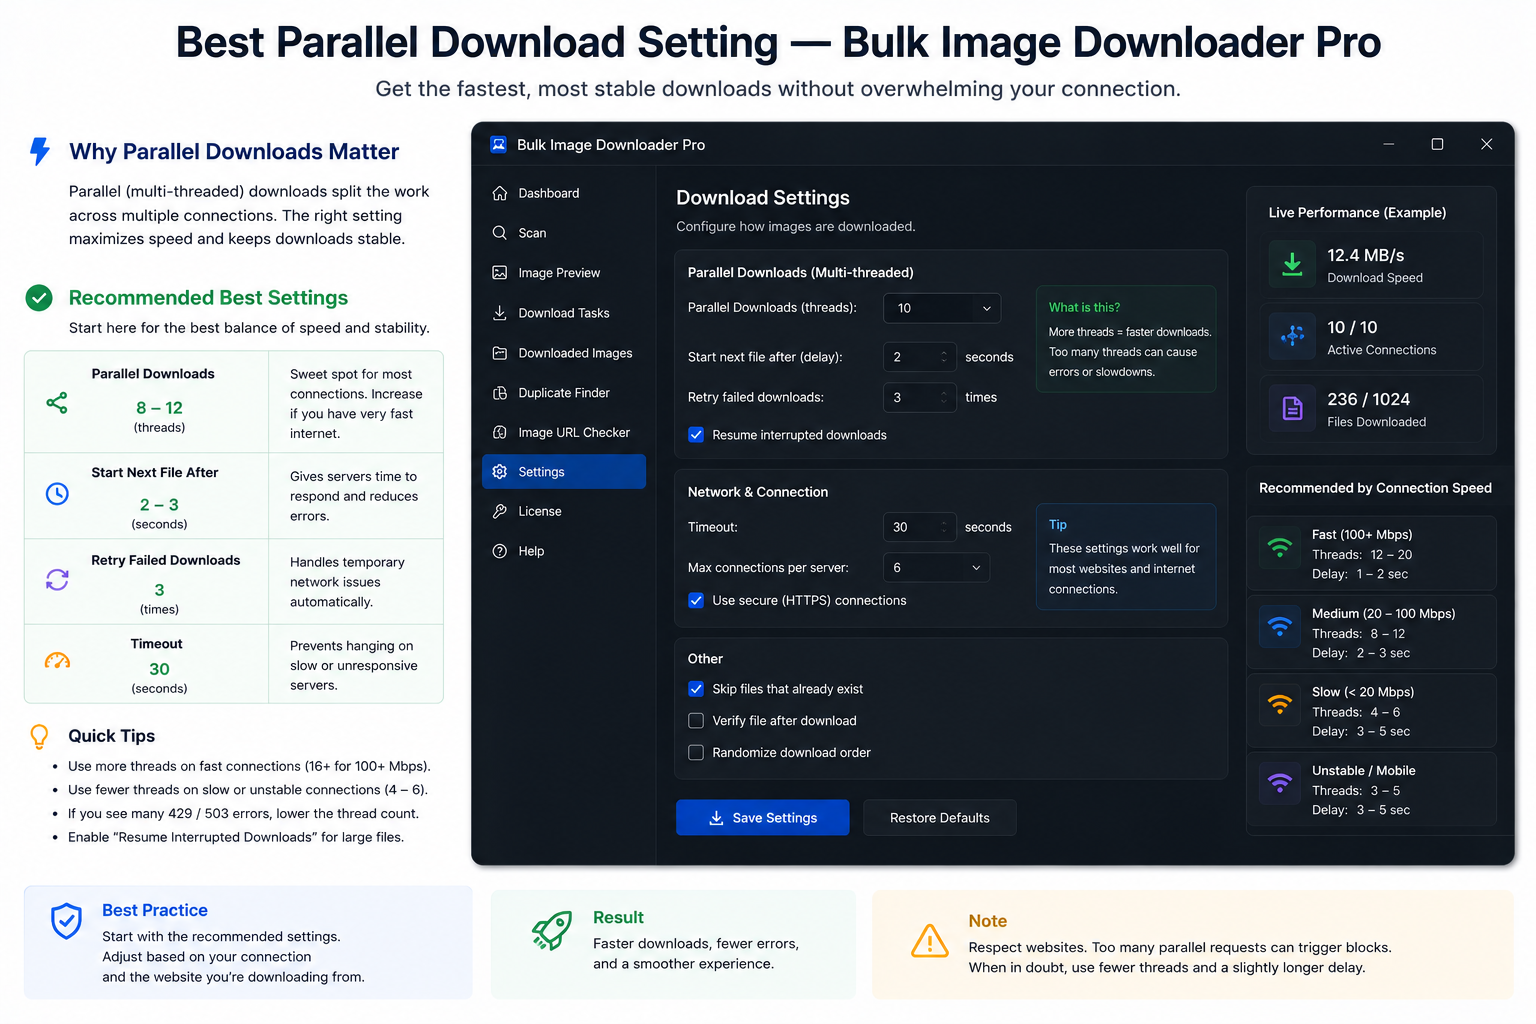
Task: Open the Parallel Downloads threads dropdown
Action: click(x=942, y=308)
